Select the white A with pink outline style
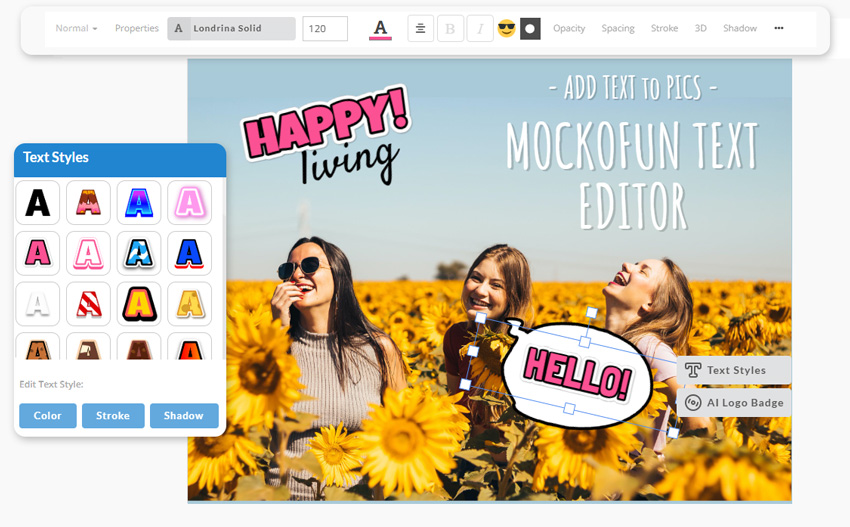Screen dimensions: 850x527 tap(88, 253)
